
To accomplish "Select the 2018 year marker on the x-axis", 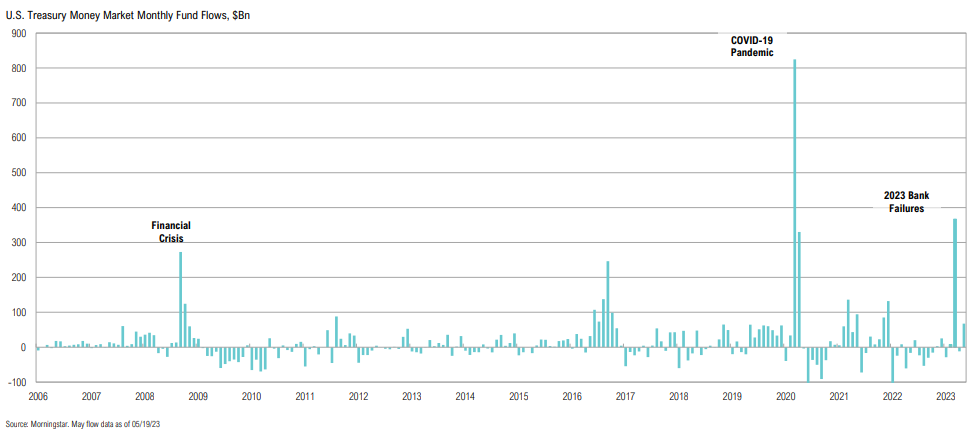I will point(678,397).
